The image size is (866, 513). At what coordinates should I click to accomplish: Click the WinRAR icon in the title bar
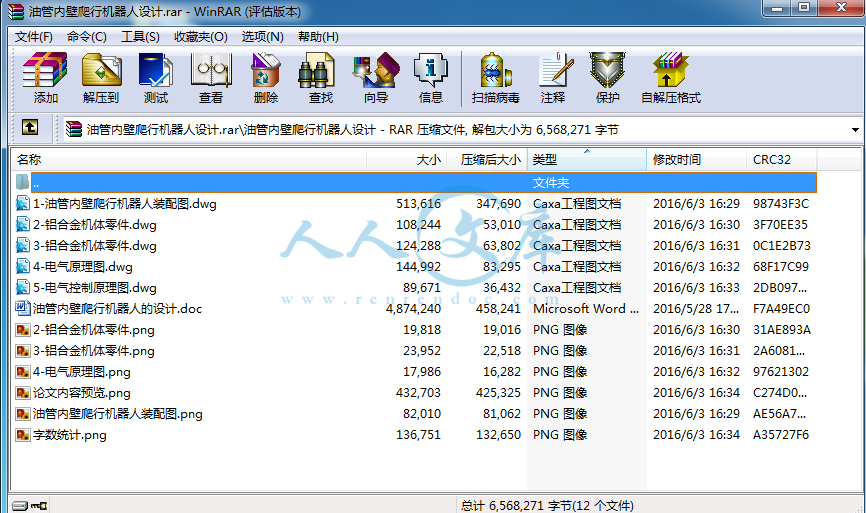tap(15, 11)
